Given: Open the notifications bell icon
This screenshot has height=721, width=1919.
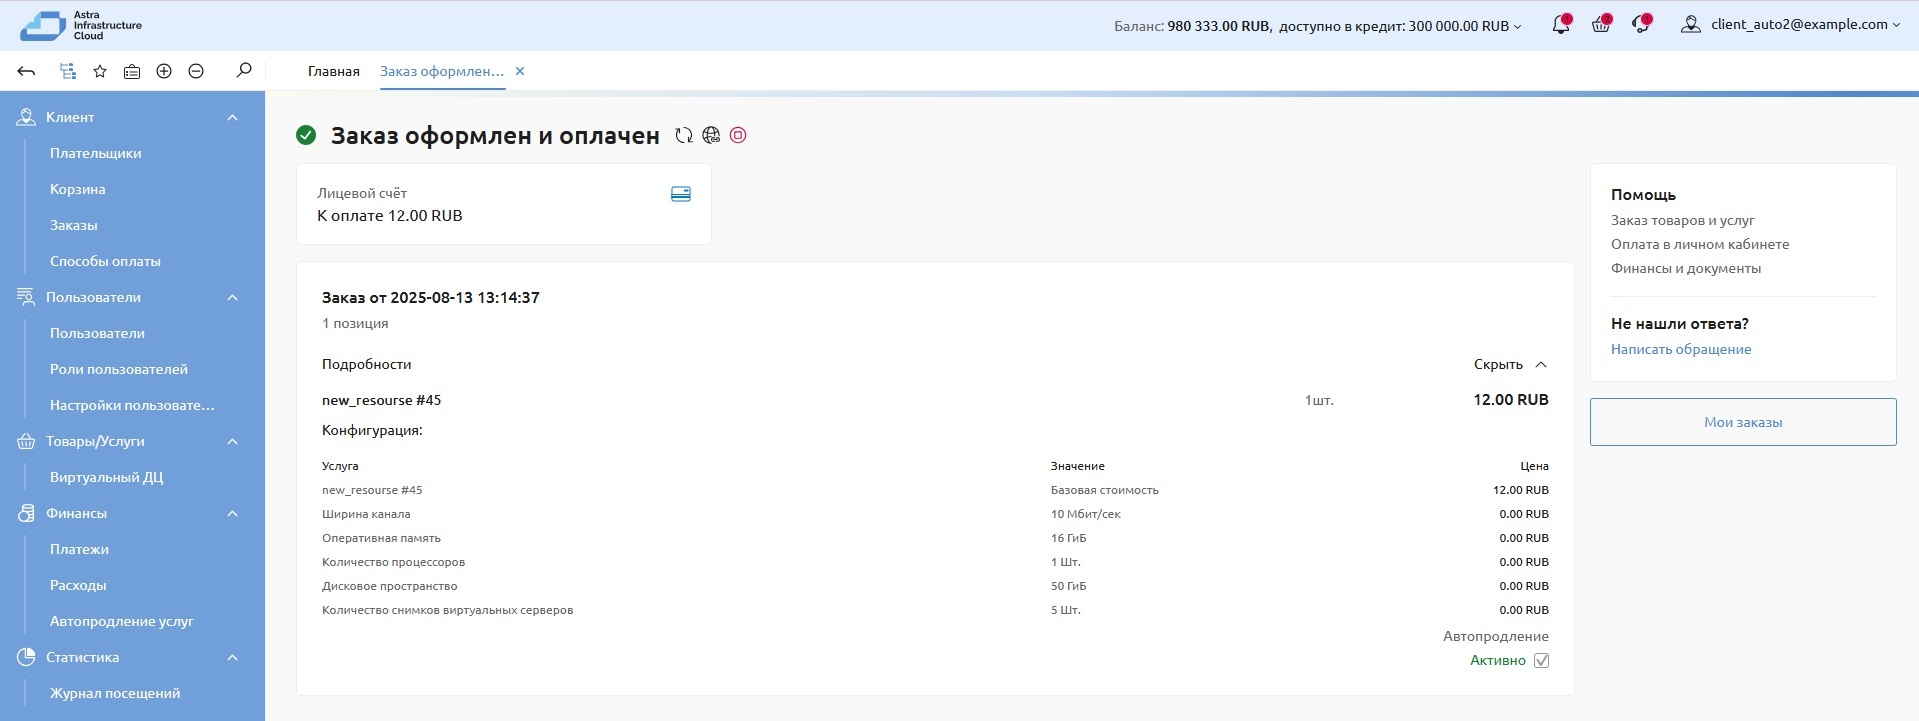Looking at the screenshot, I should coord(1560,25).
